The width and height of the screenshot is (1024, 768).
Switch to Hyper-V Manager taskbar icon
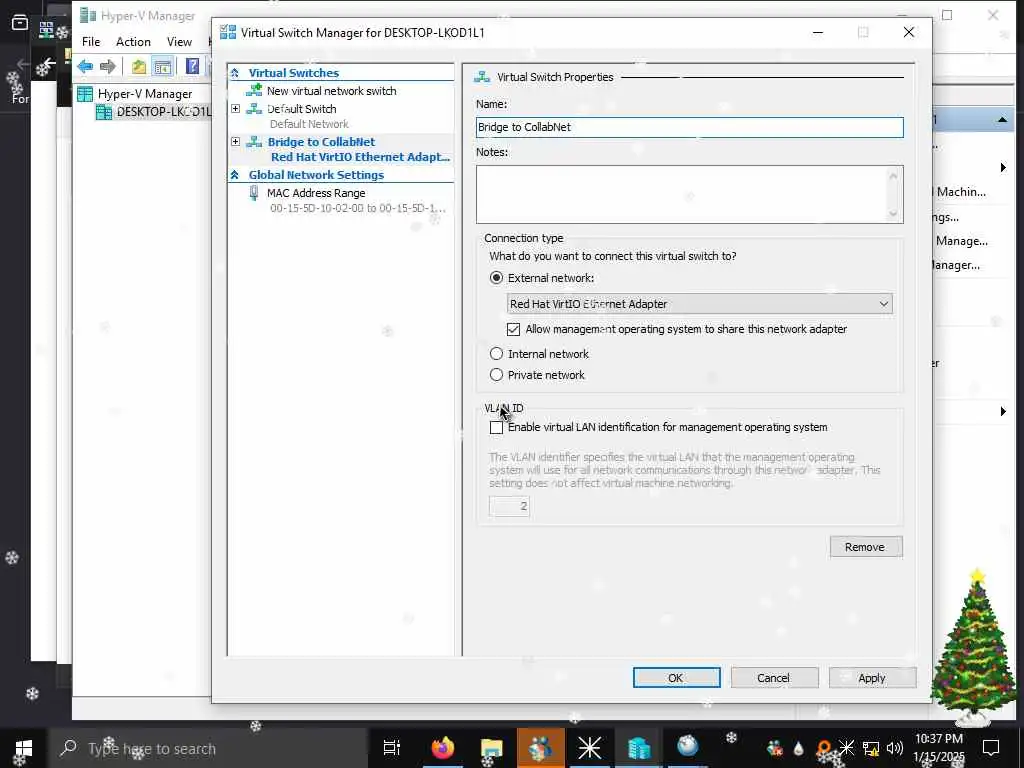click(638, 748)
